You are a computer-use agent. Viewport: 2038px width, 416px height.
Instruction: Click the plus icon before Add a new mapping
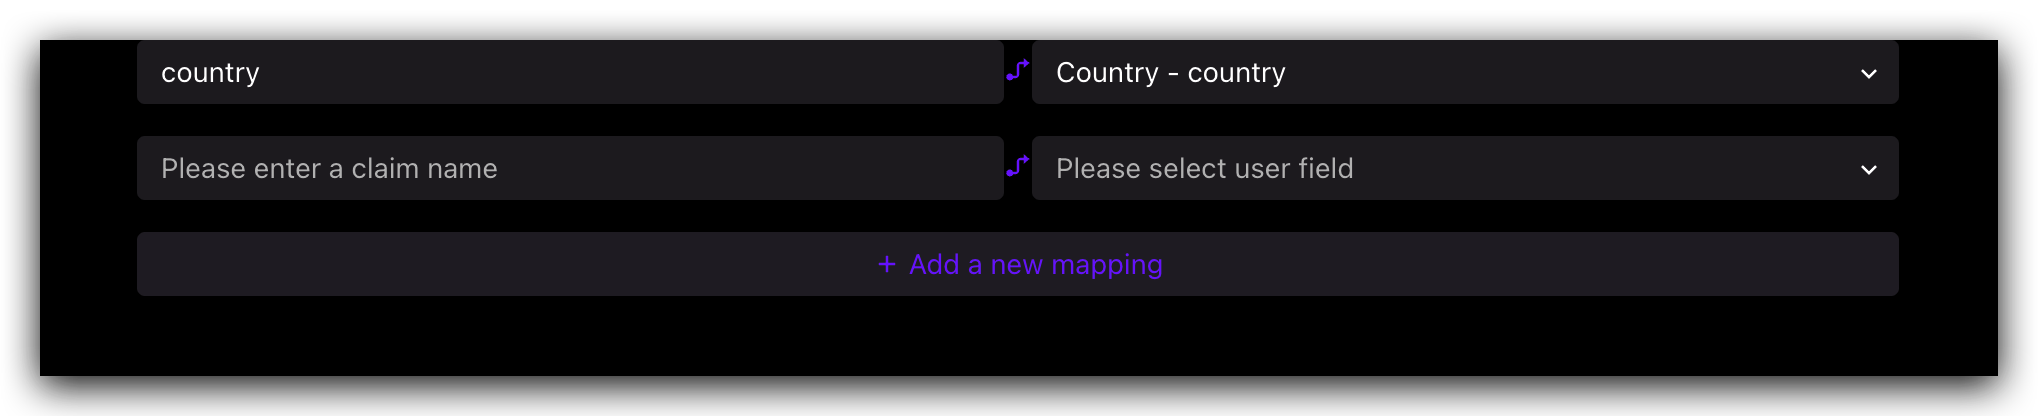(x=887, y=264)
